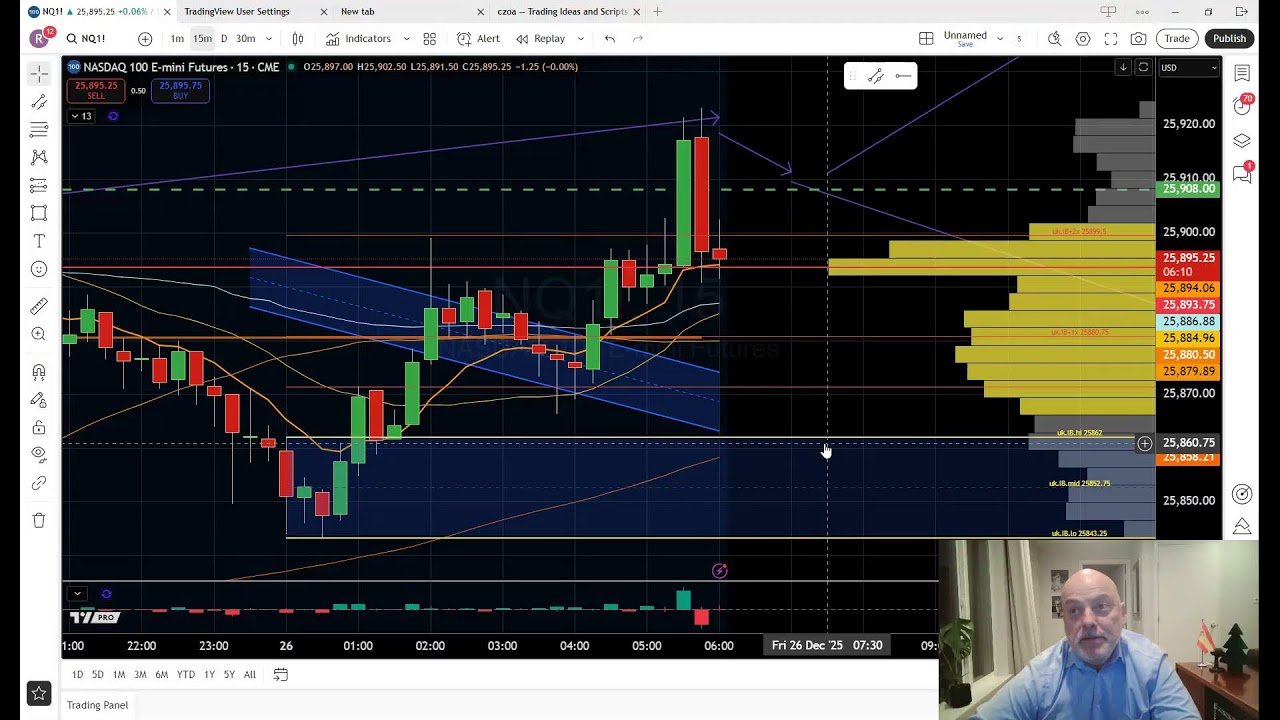1280x720 pixels.
Task: Expand the timeframe interval dropdown
Action: [268, 39]
